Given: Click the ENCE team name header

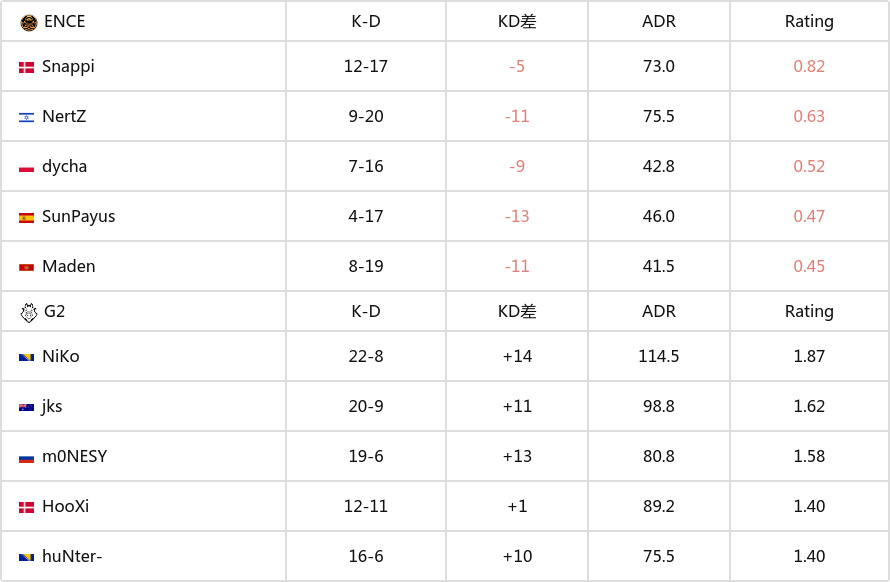Looking at the screenshot, I should 64,21.
